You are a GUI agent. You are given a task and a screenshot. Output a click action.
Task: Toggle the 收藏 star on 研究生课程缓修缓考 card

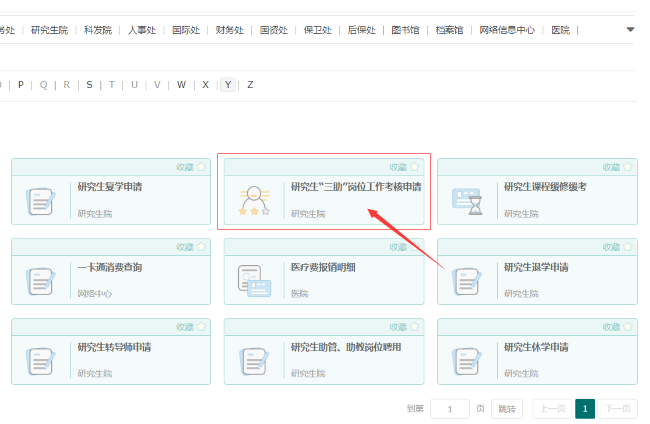(x=627, y=167)
